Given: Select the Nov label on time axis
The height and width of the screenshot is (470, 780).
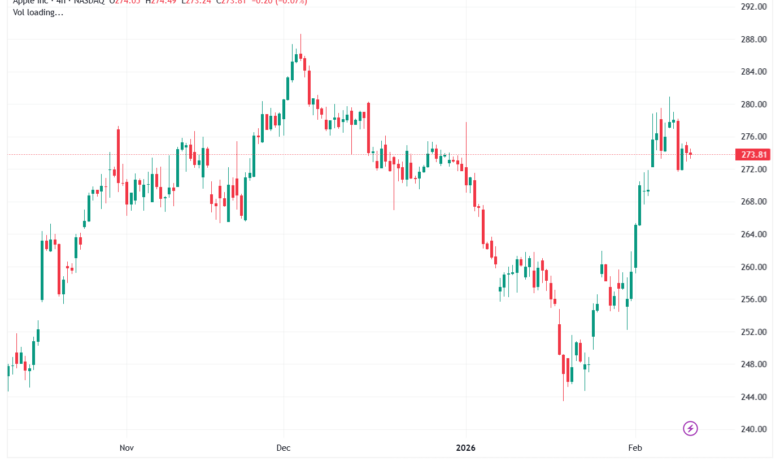Looking at the screenshot, I should coord(126,447).
